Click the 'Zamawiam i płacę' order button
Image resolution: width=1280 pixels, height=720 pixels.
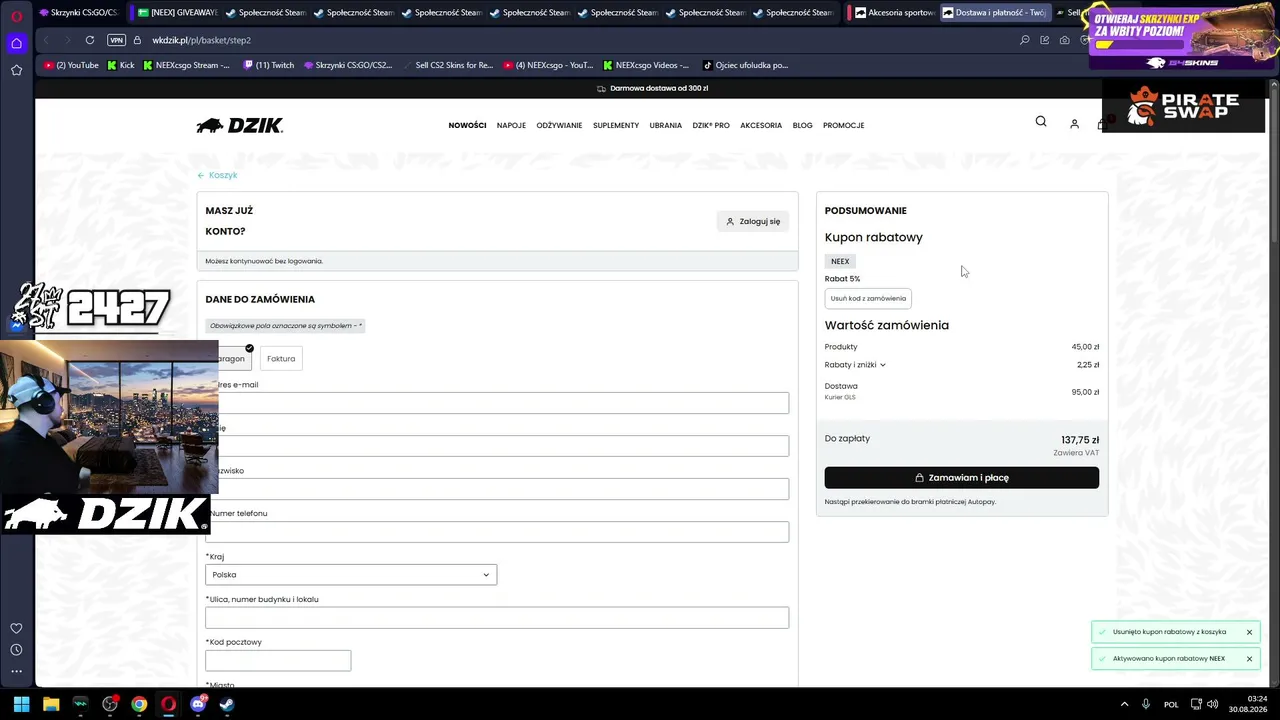point(962,478)
